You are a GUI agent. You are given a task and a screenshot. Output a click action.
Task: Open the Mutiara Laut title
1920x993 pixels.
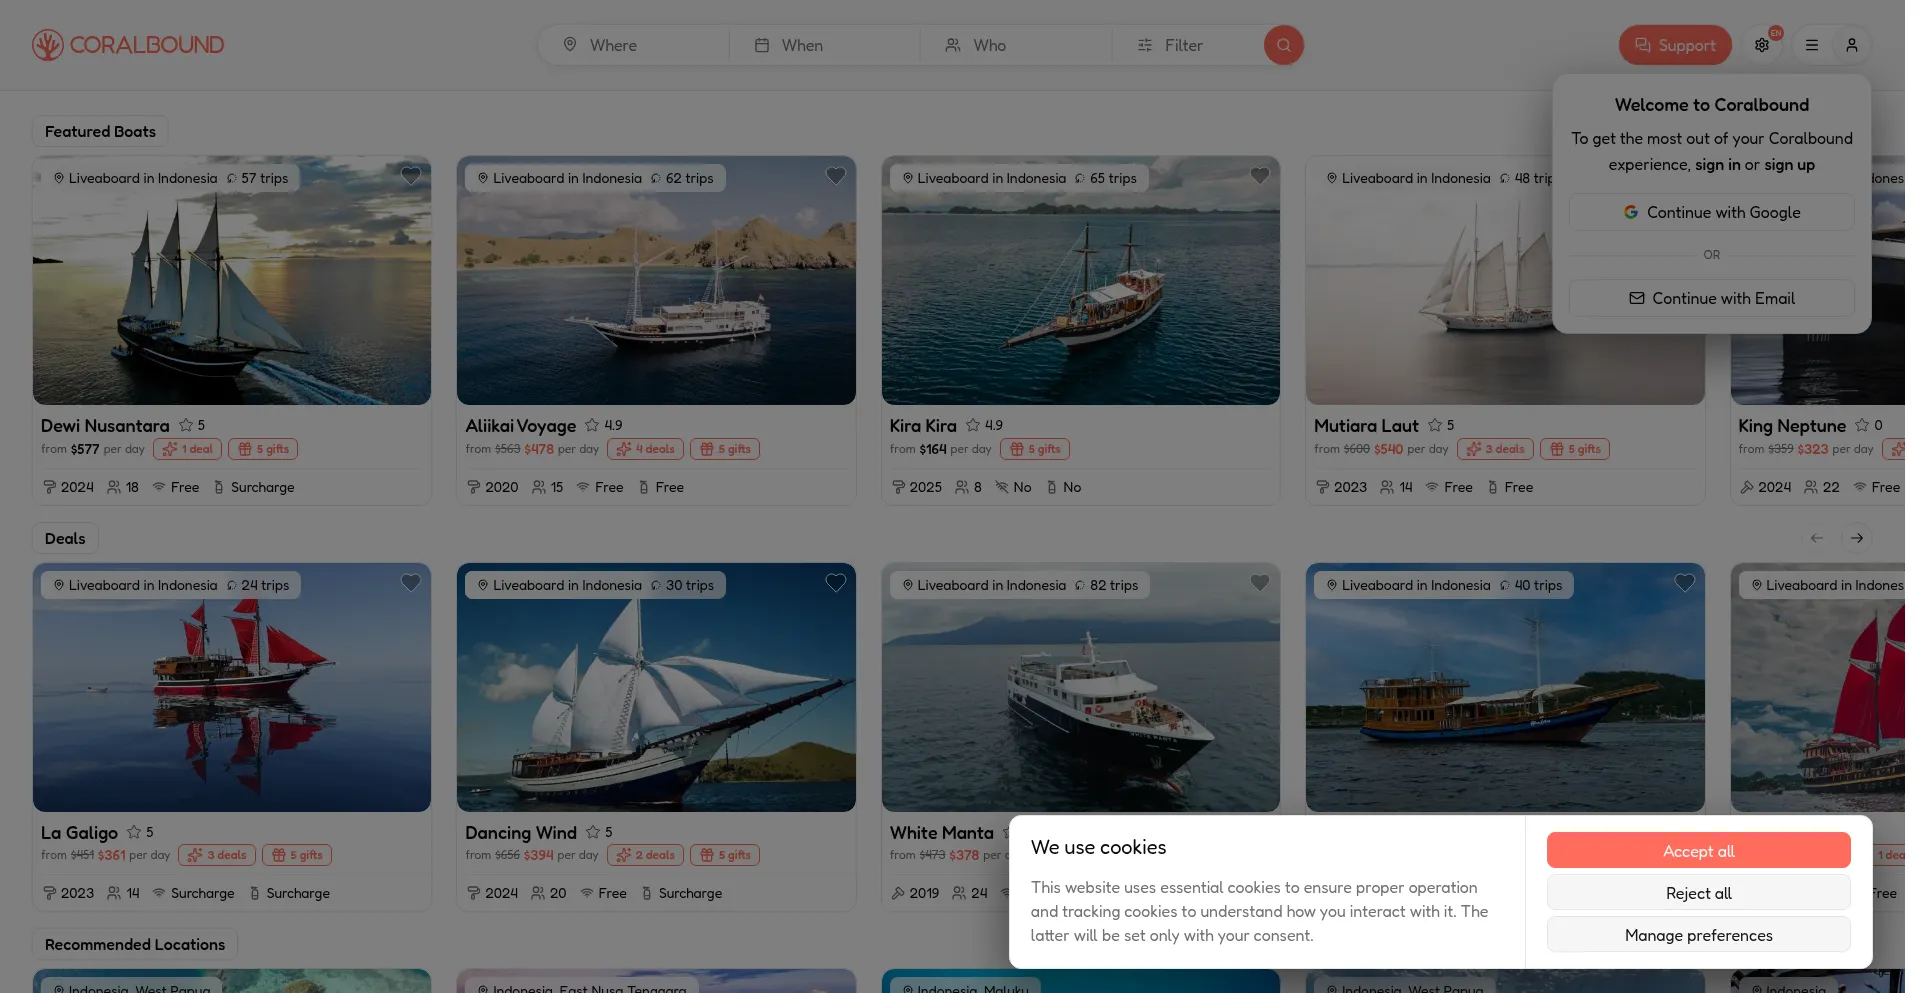pos(1366,426)
